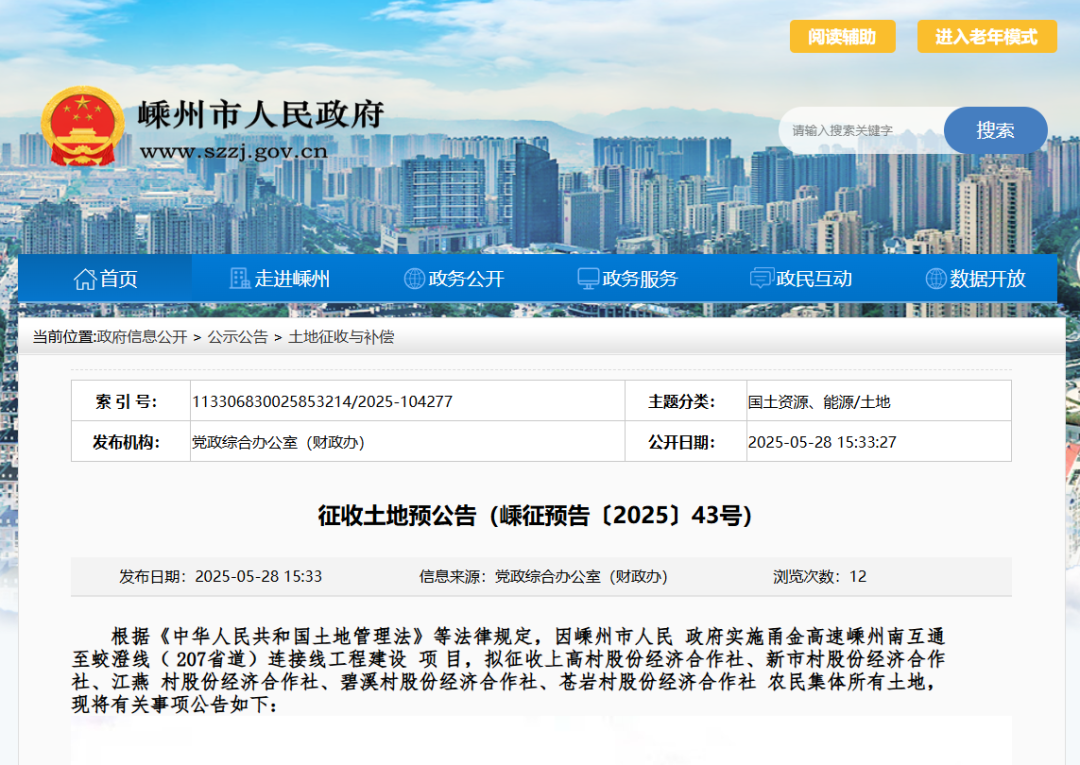The width and height of the screenshot is (1080, 765).
Task: Go to 政务公开 section
Action: tap(466, 279)
